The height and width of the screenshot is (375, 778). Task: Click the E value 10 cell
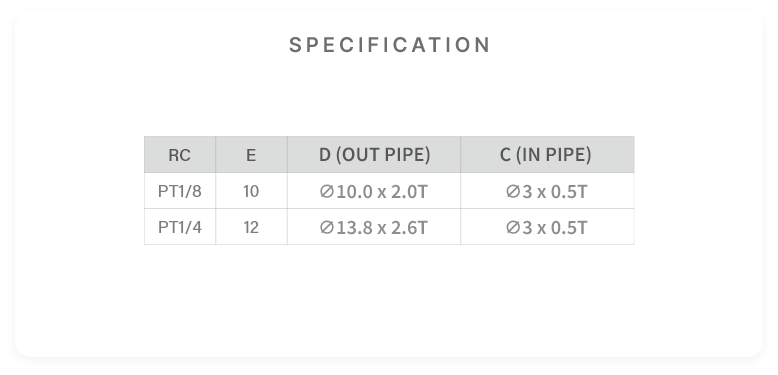coord(251,191)
